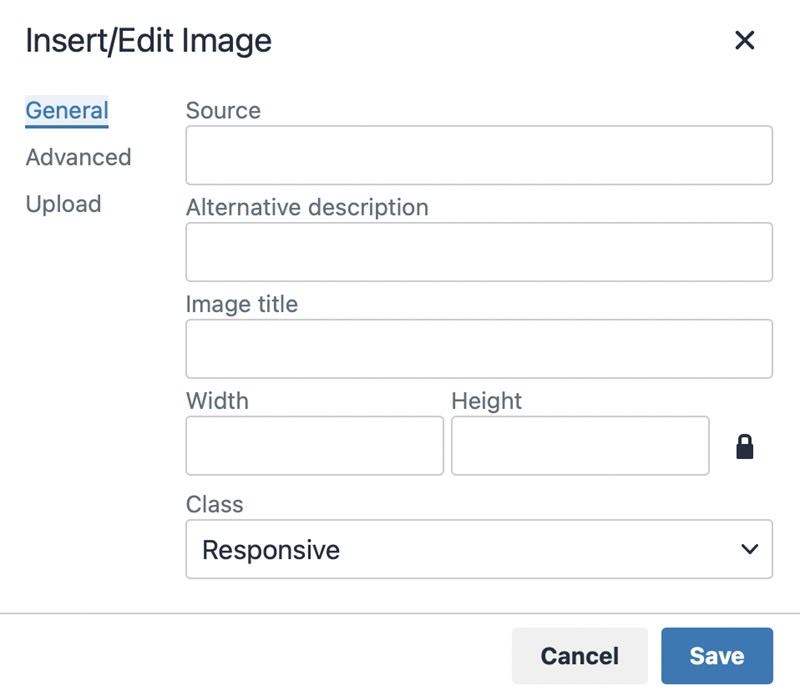Go to the Upload tab
This screenshot has height=696, width=800.
click(x=63, y=204)
